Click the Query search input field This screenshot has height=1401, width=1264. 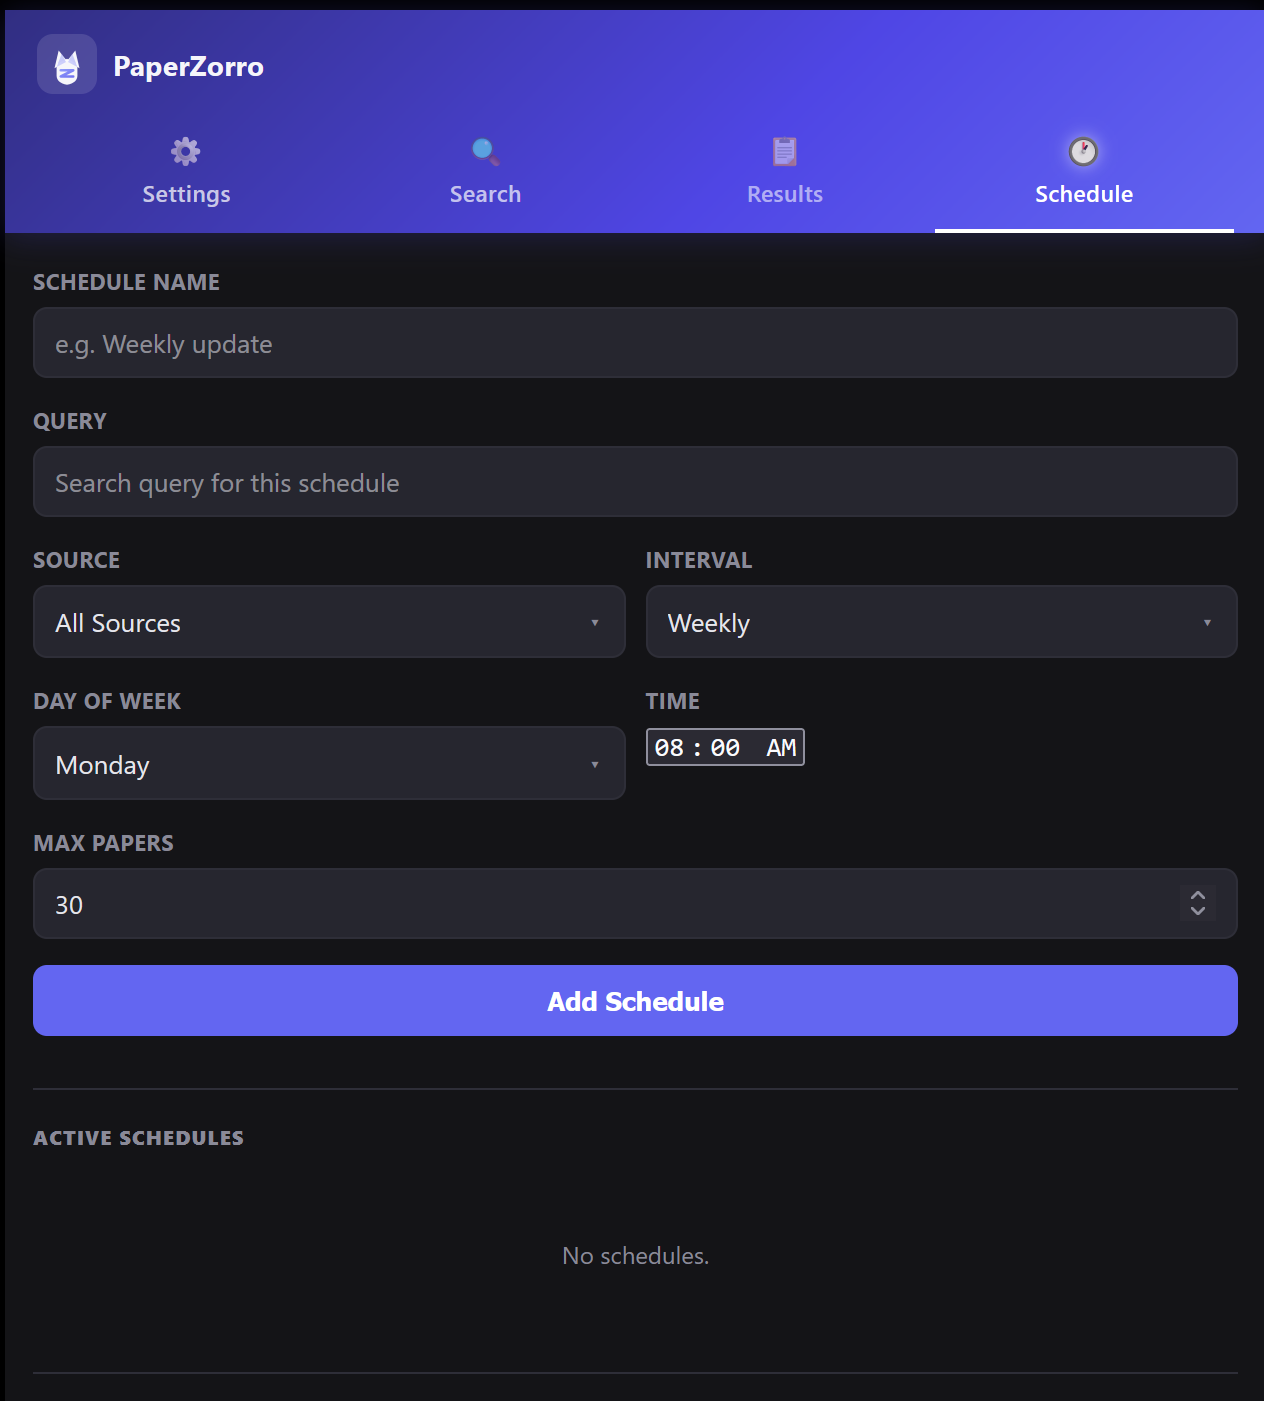[635, 482]
